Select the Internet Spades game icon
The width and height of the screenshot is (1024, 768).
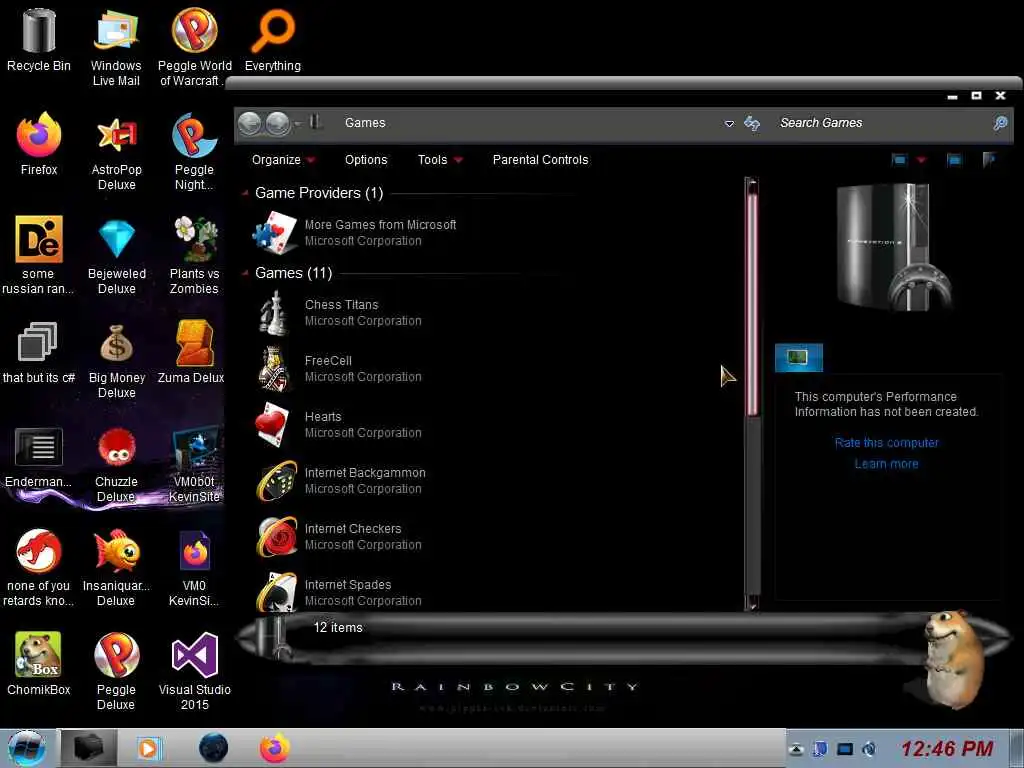276,592
